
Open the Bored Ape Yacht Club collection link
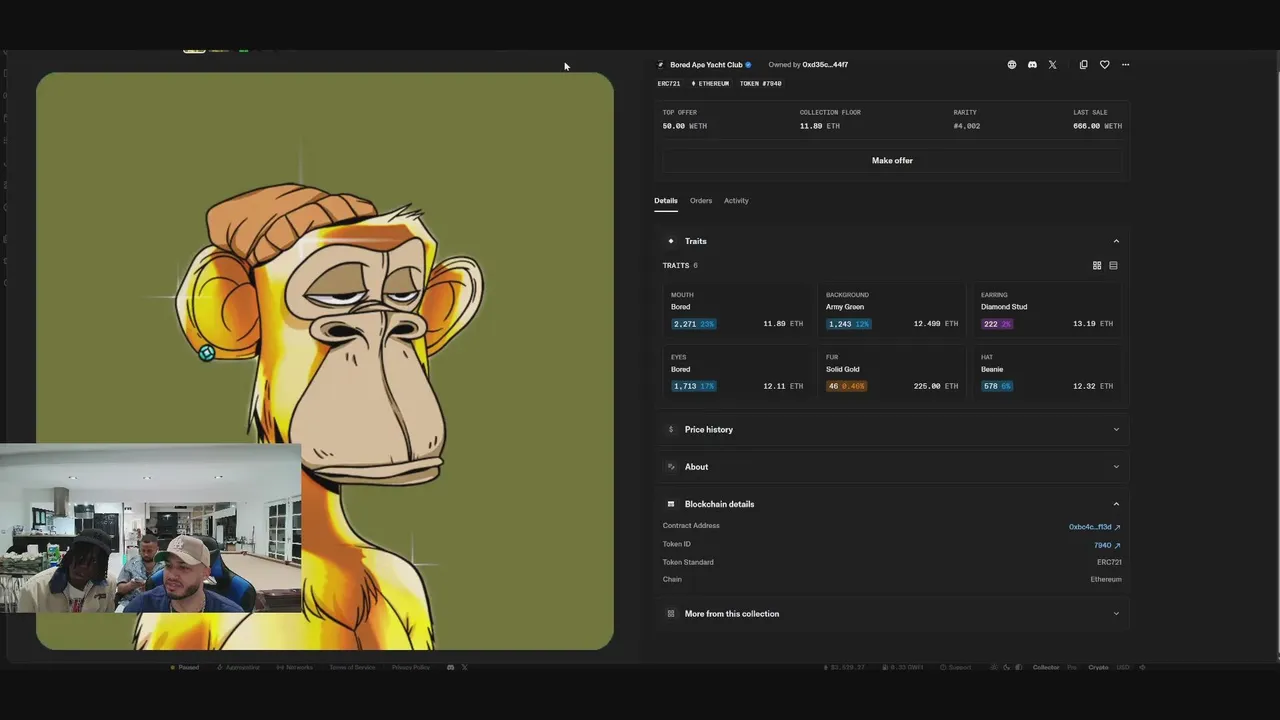[x=706, y=65]
